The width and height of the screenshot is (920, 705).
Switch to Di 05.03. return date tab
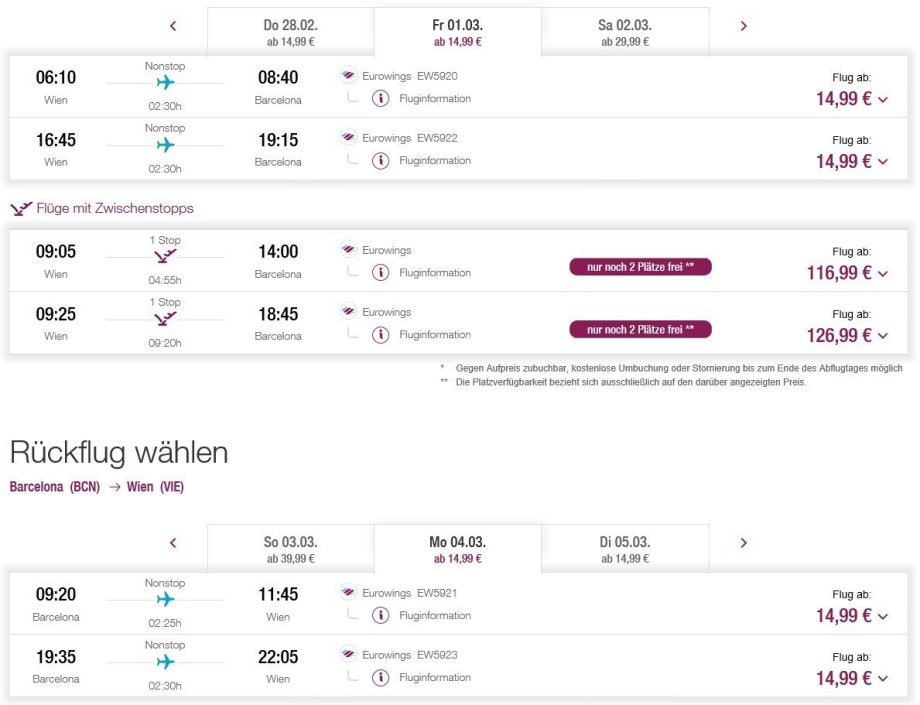624,549
